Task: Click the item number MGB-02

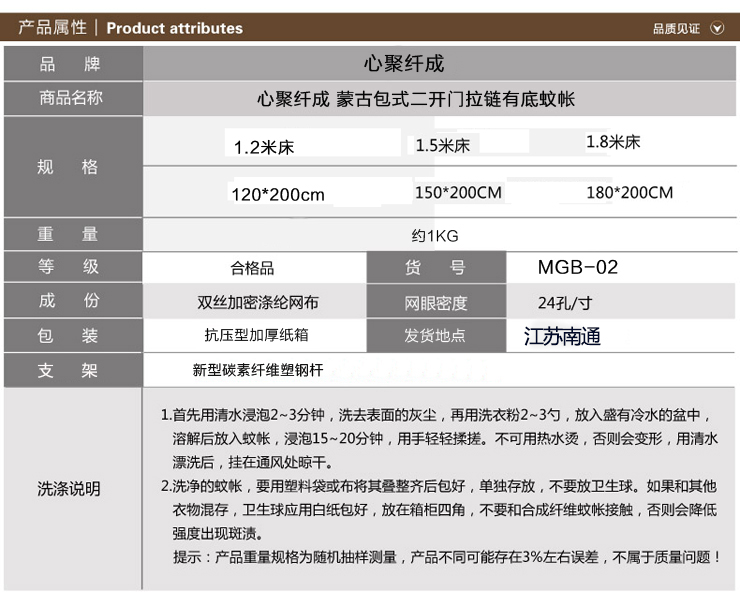Action: tap(578, 267)
